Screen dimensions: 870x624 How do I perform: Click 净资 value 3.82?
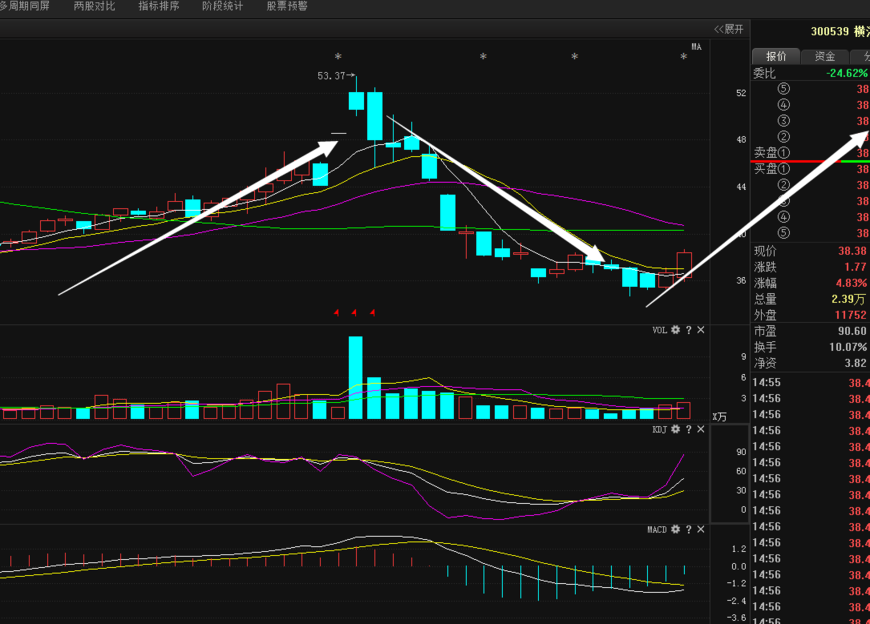(856, 363)
